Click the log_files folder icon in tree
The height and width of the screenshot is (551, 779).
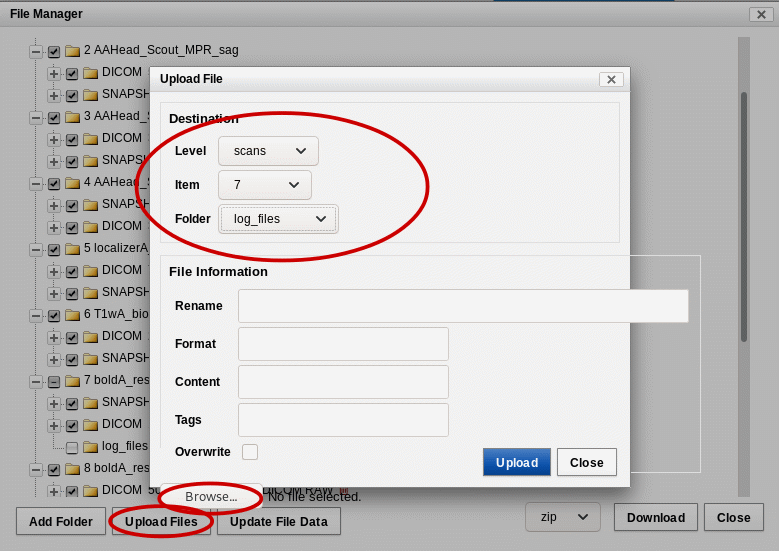pos(90,446)
